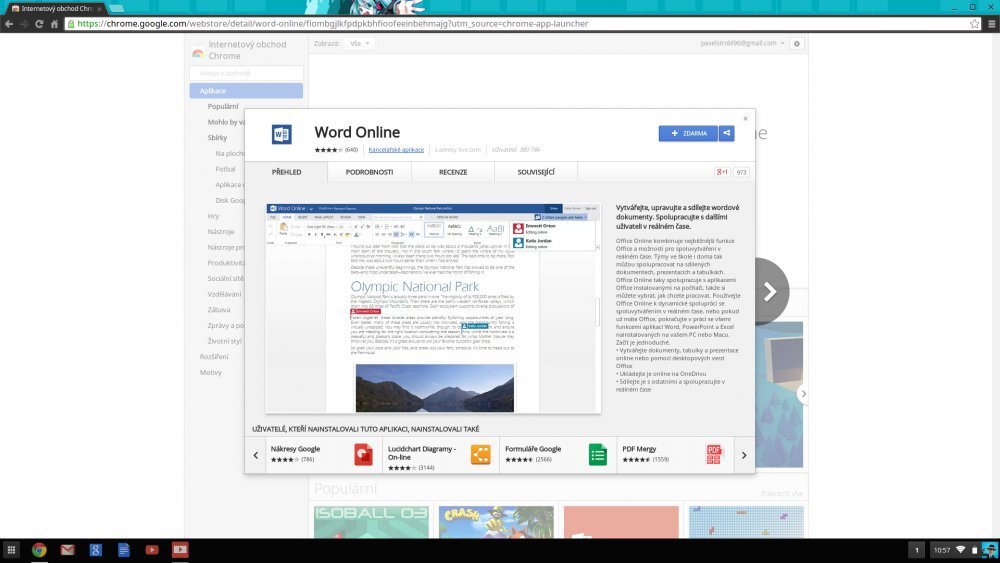Viewport: 1000px width, 563px height.
Task: Close the Internetový obchod Chrome tab
Action: [x=99, y=8]
